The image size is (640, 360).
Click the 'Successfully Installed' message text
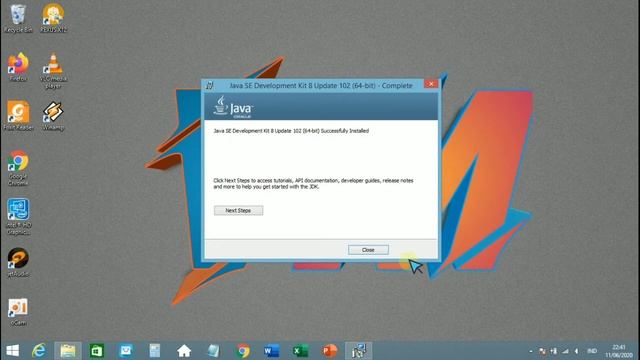(291, 131)
